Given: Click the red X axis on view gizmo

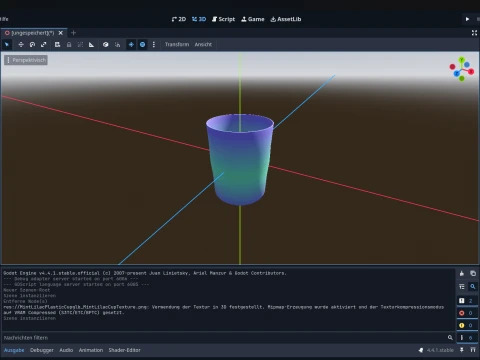Looking at the screenshot, I should pyautogui.click(x=471, y=71).
